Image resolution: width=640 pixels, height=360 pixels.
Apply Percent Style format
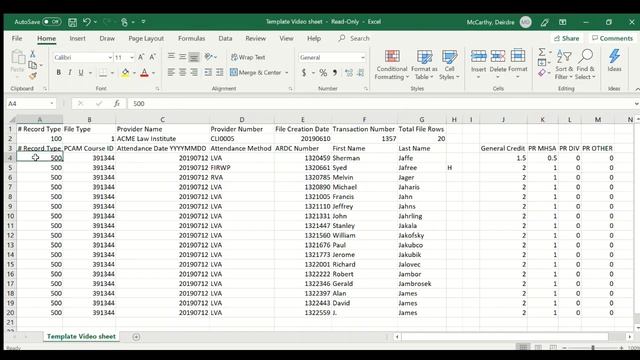pos(323,73)
